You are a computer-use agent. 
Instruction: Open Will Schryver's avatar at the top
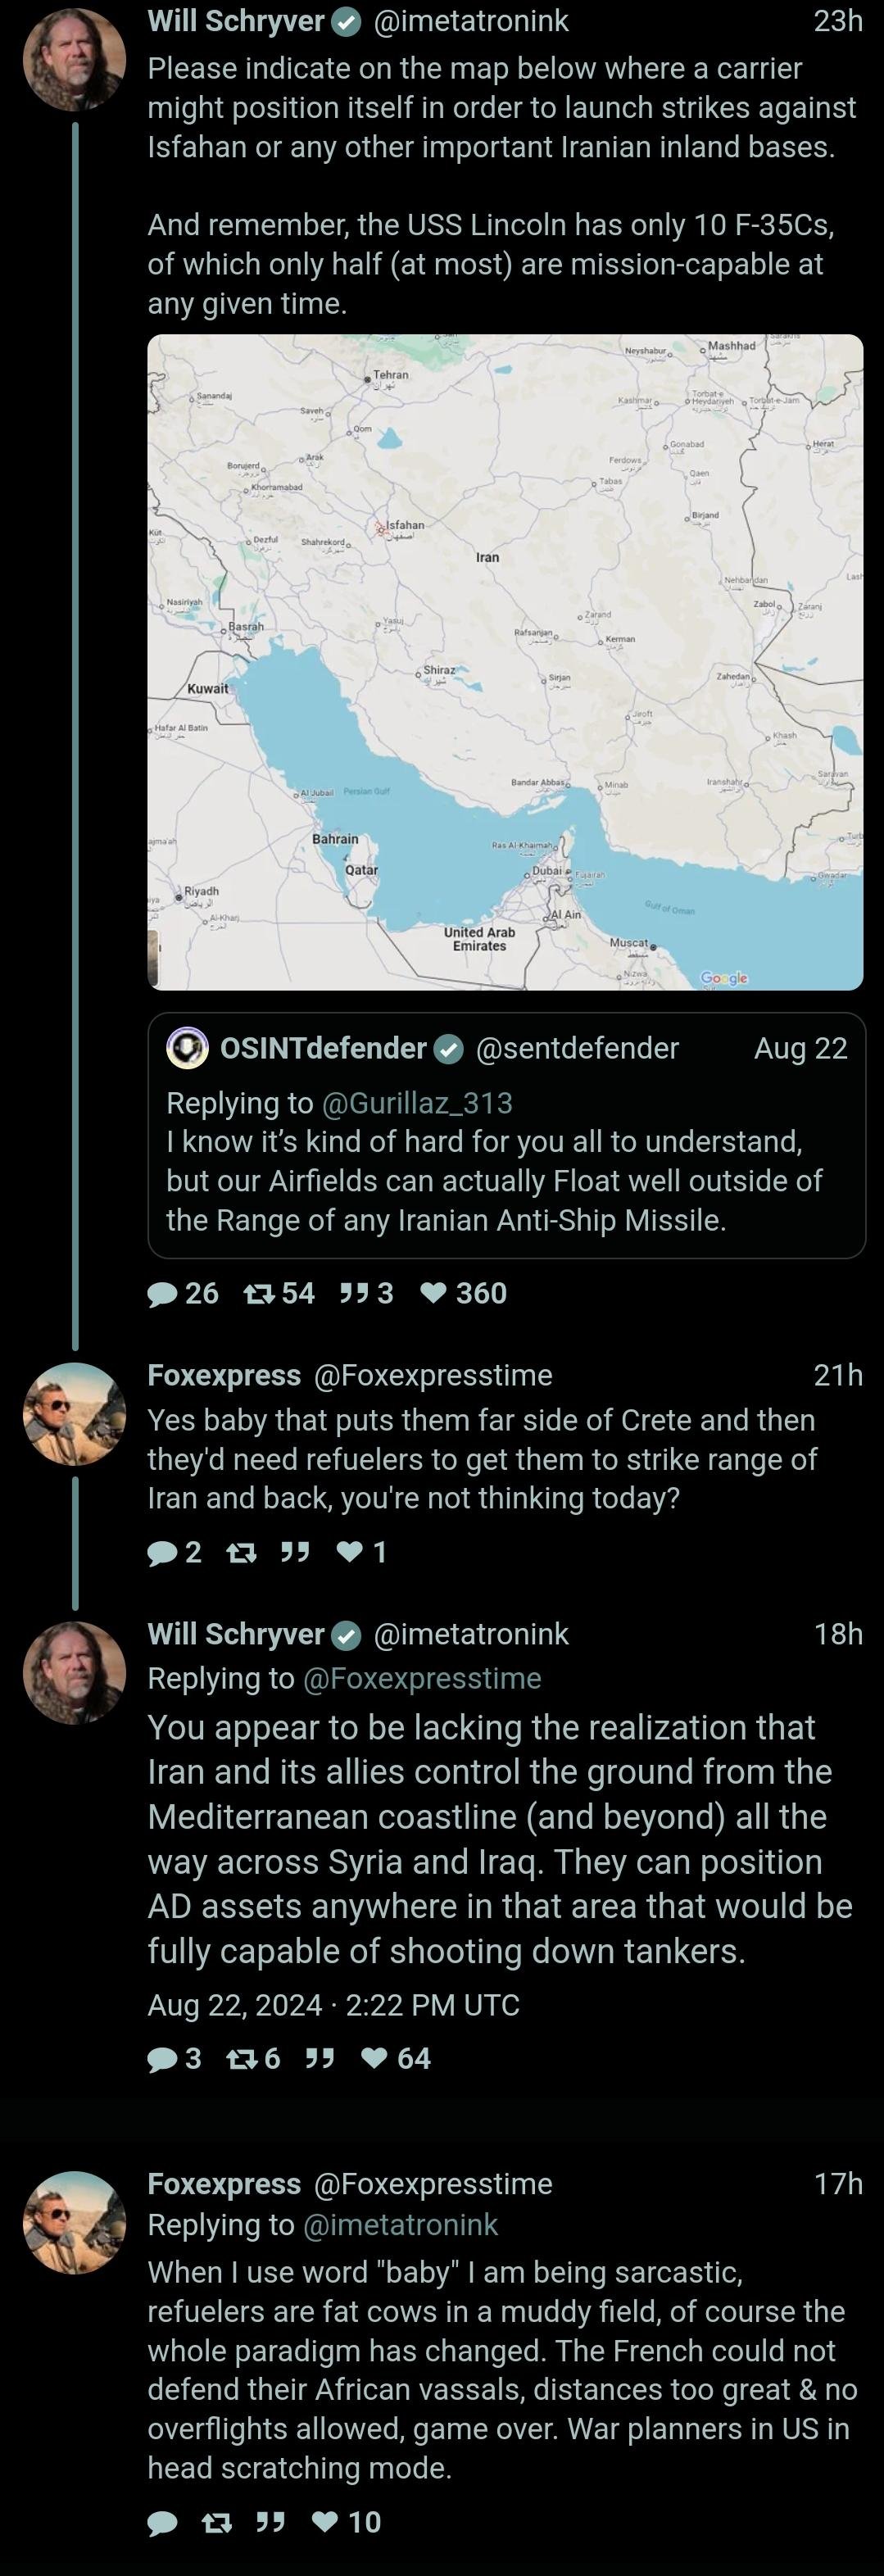(x=74, y=59)
